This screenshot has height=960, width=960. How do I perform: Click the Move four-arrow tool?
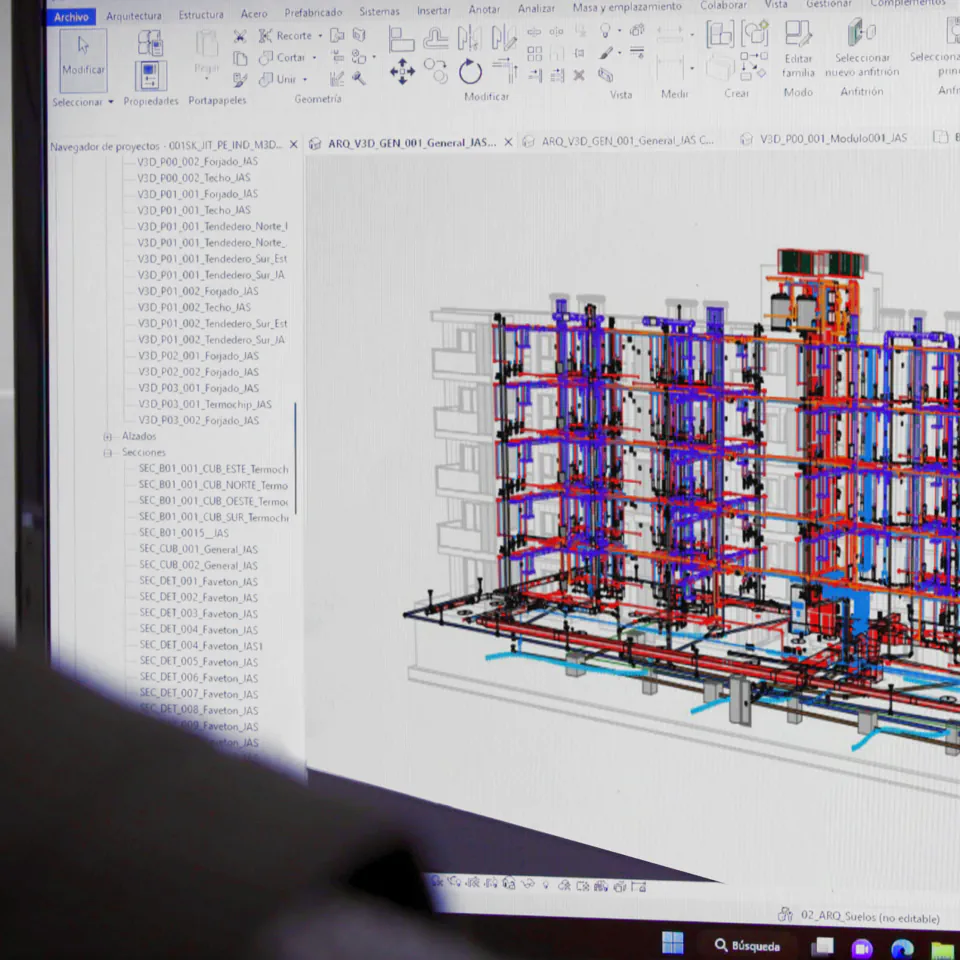[402, 71]
